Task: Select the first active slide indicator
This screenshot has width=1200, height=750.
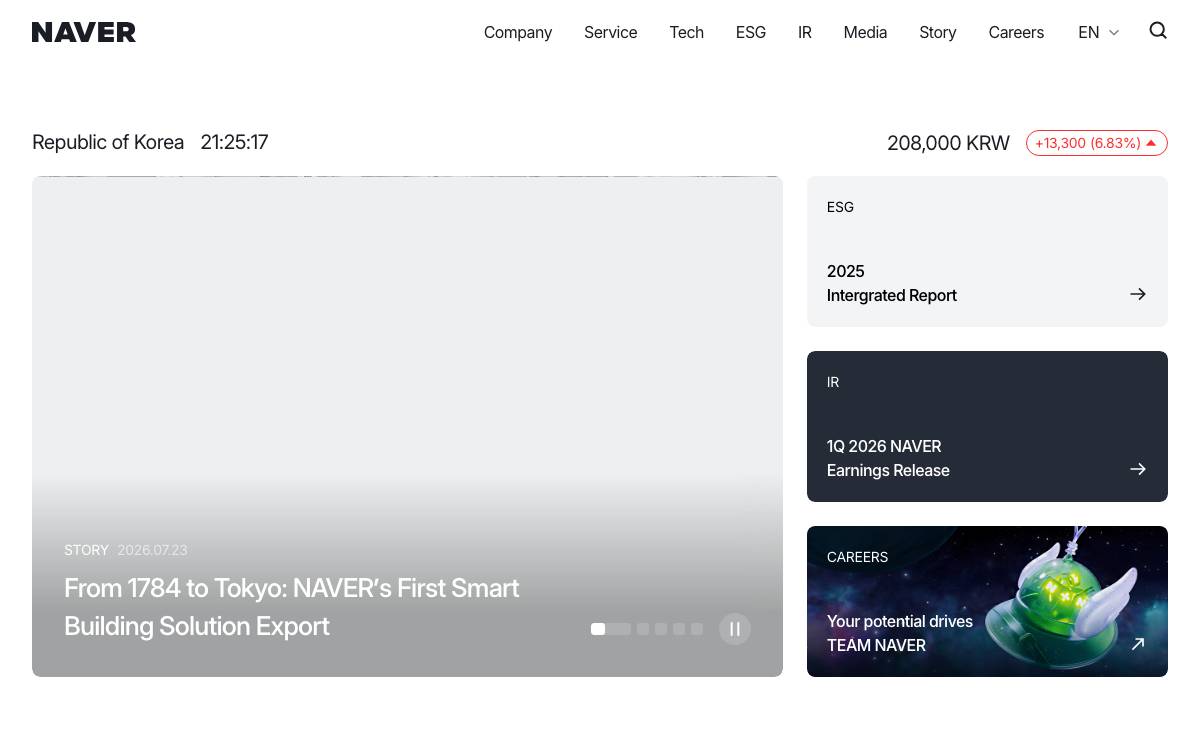Action: [x=611, y=629]
